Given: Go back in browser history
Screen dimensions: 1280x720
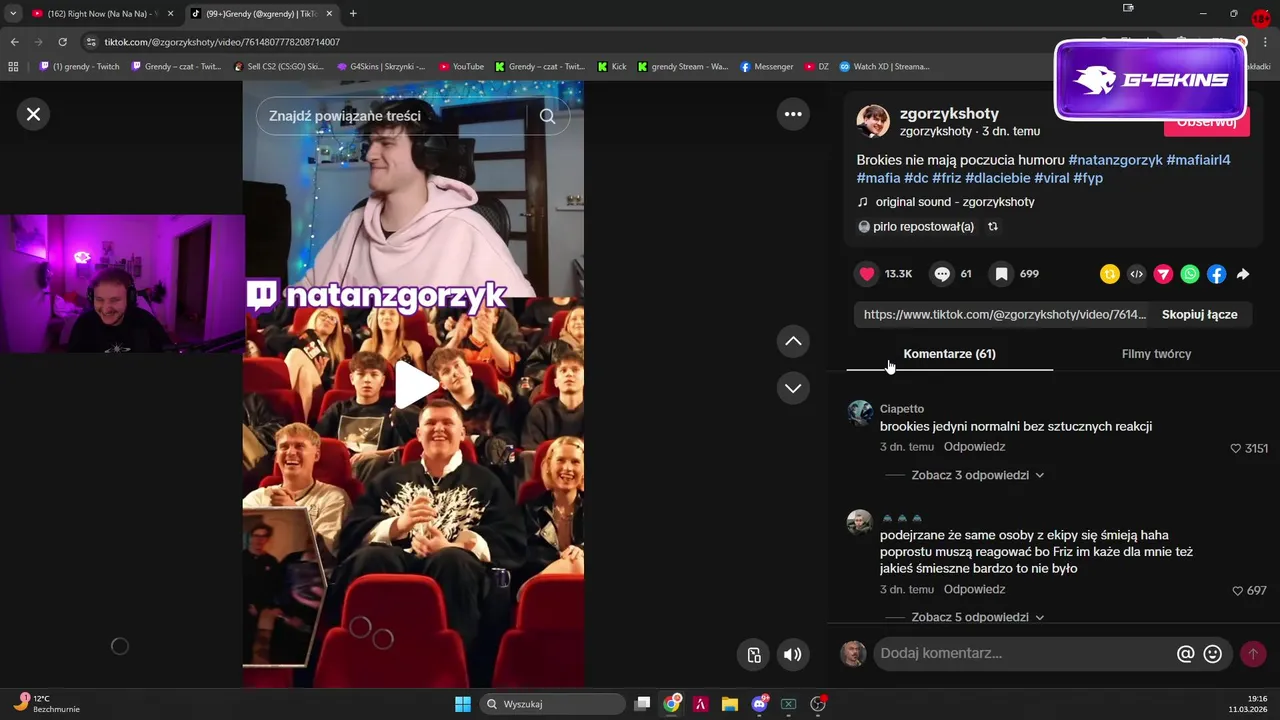Looking at the screenshot, I should pyautogui.click(x=15, y=42).
